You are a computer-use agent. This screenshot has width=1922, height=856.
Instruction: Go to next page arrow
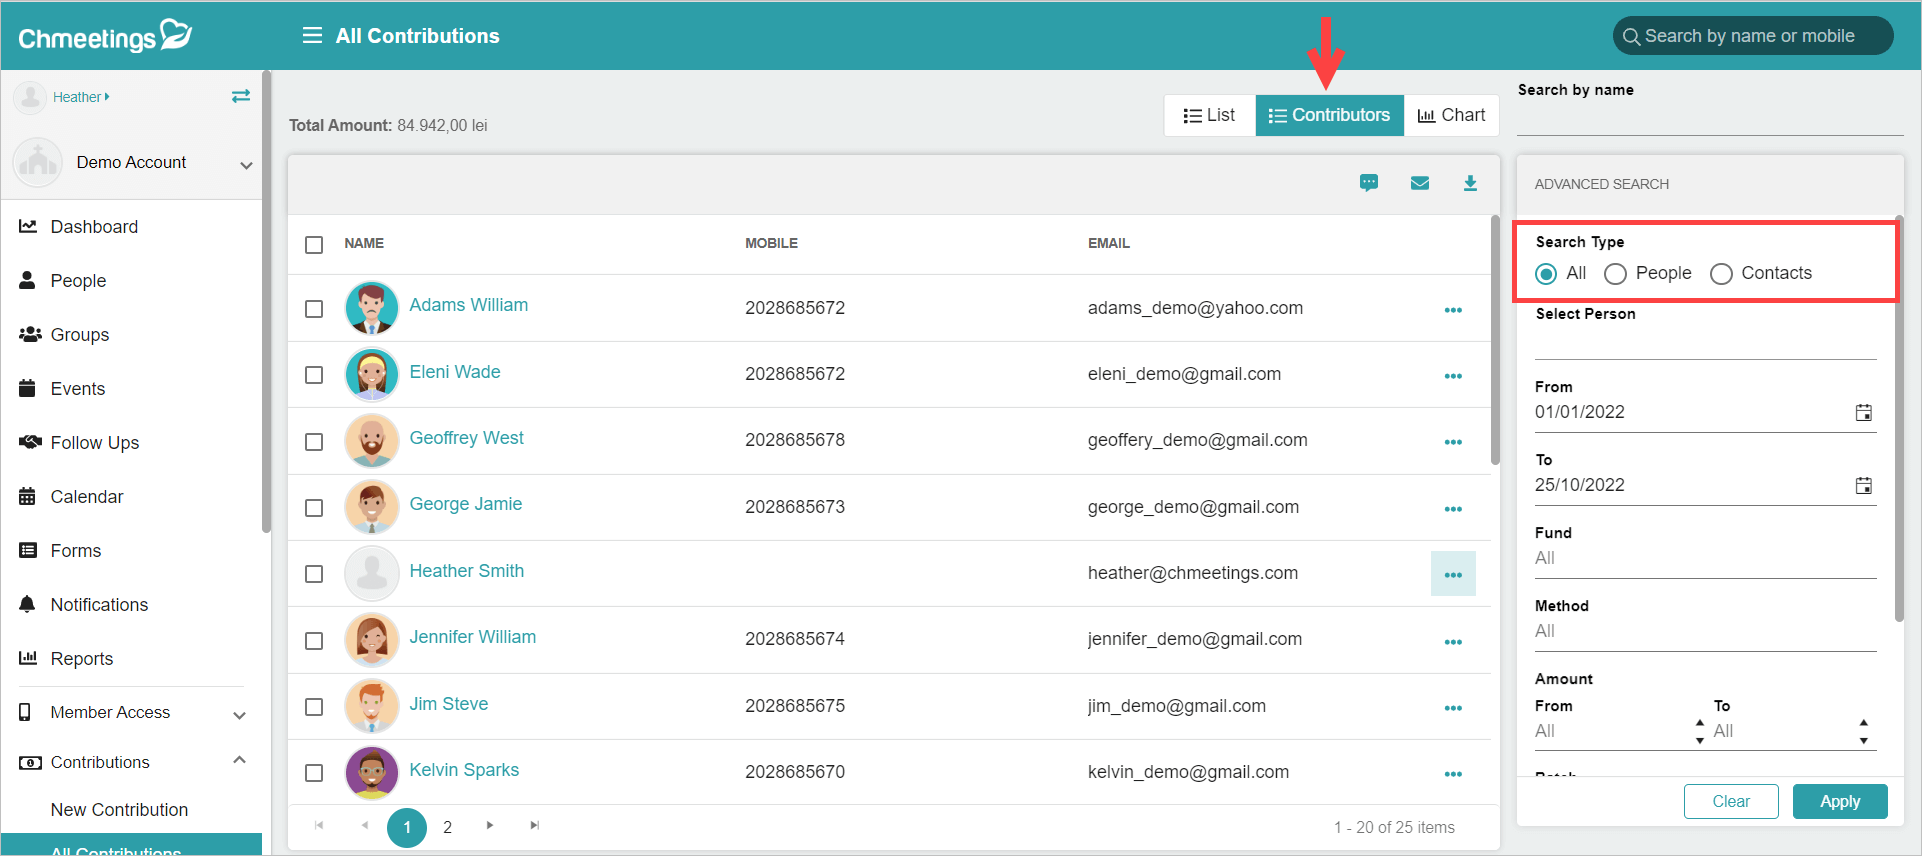coord(490,825)
